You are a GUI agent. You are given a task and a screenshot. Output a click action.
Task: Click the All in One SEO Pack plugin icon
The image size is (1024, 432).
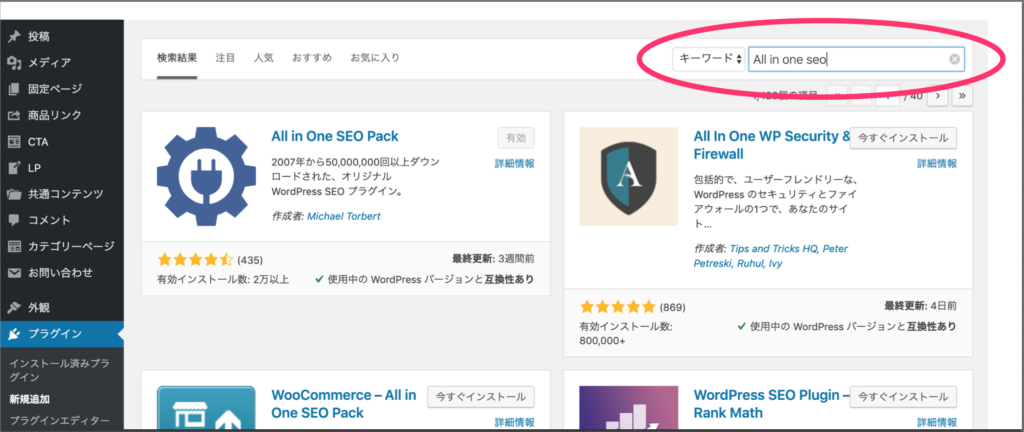pyautogui.click(x=206, y=176)
